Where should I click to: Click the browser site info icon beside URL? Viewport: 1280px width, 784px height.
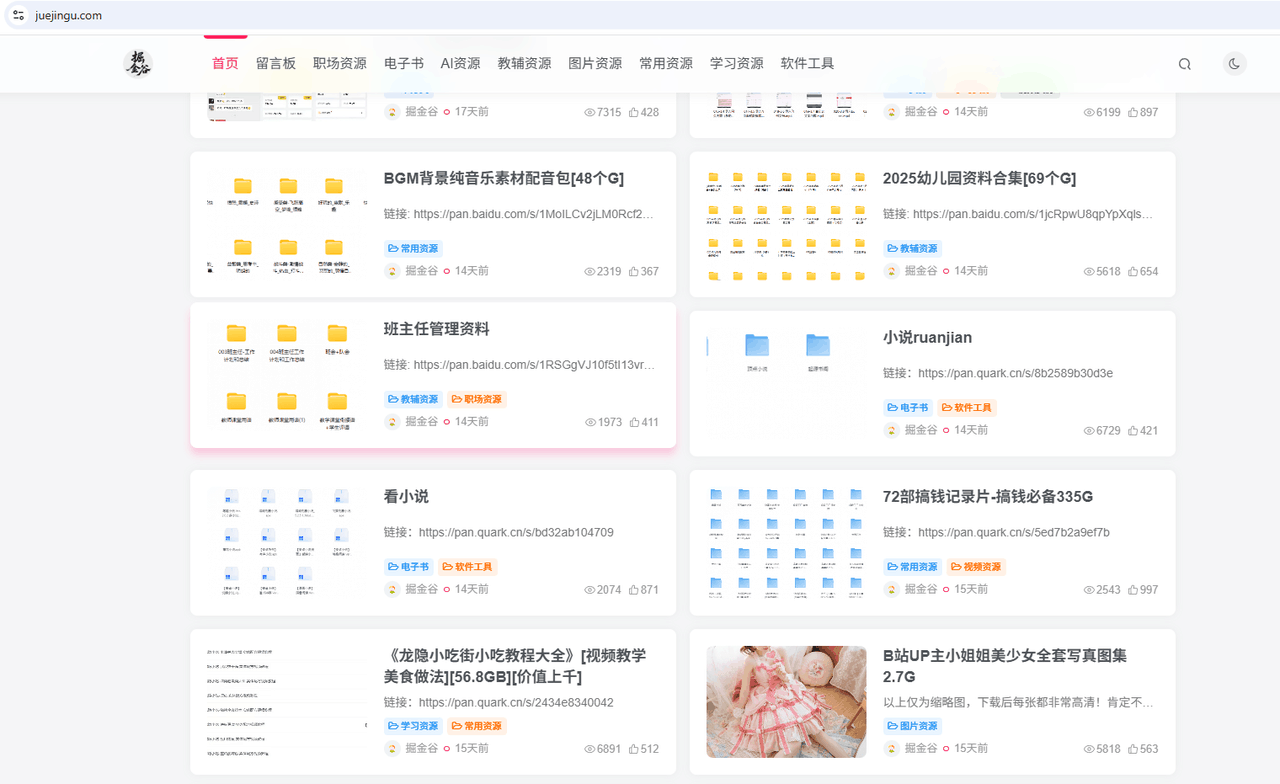point(18,15)
